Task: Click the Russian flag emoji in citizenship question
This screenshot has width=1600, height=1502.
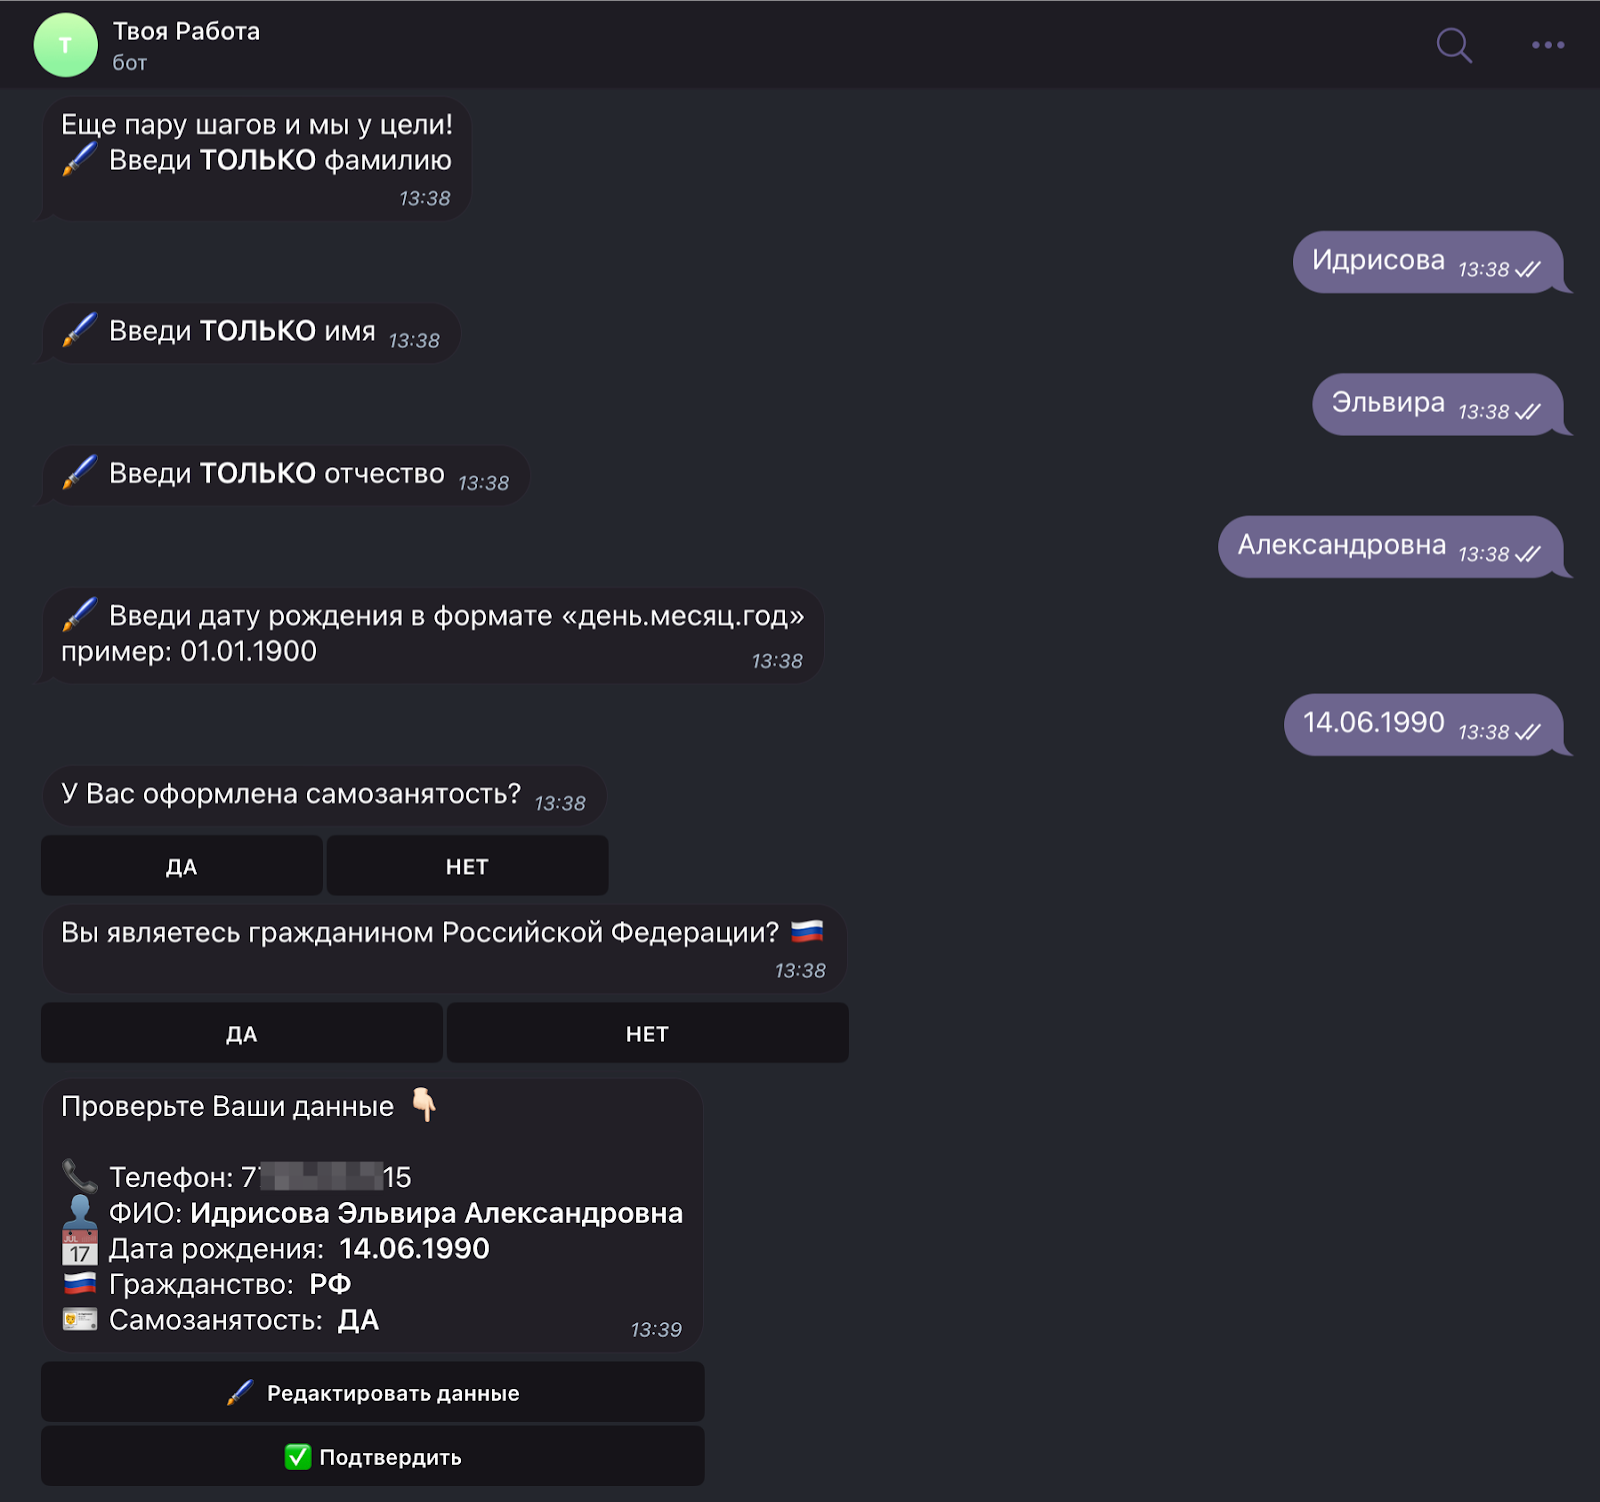Action: coord(807,932)
